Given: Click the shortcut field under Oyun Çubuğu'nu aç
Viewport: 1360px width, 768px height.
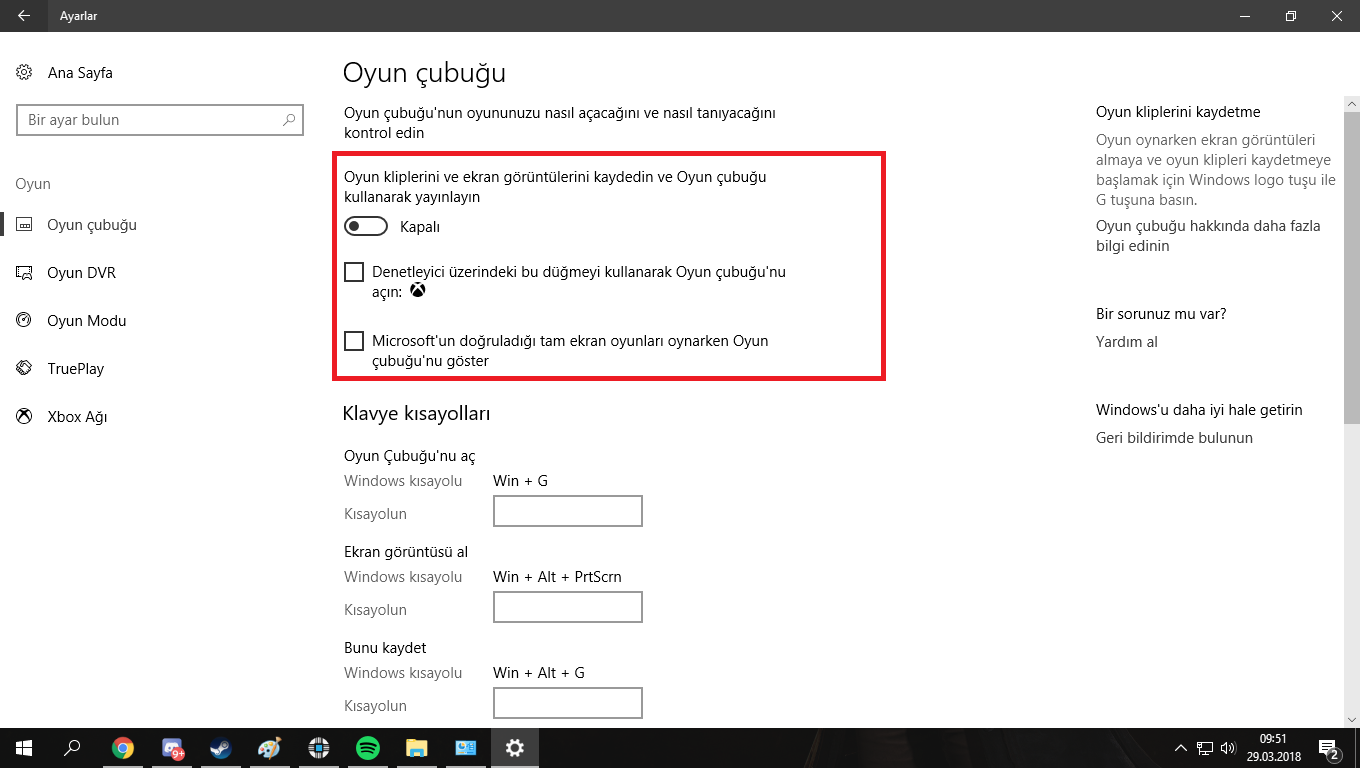Looking at the screenshot, I should click(x=568, y=511).
